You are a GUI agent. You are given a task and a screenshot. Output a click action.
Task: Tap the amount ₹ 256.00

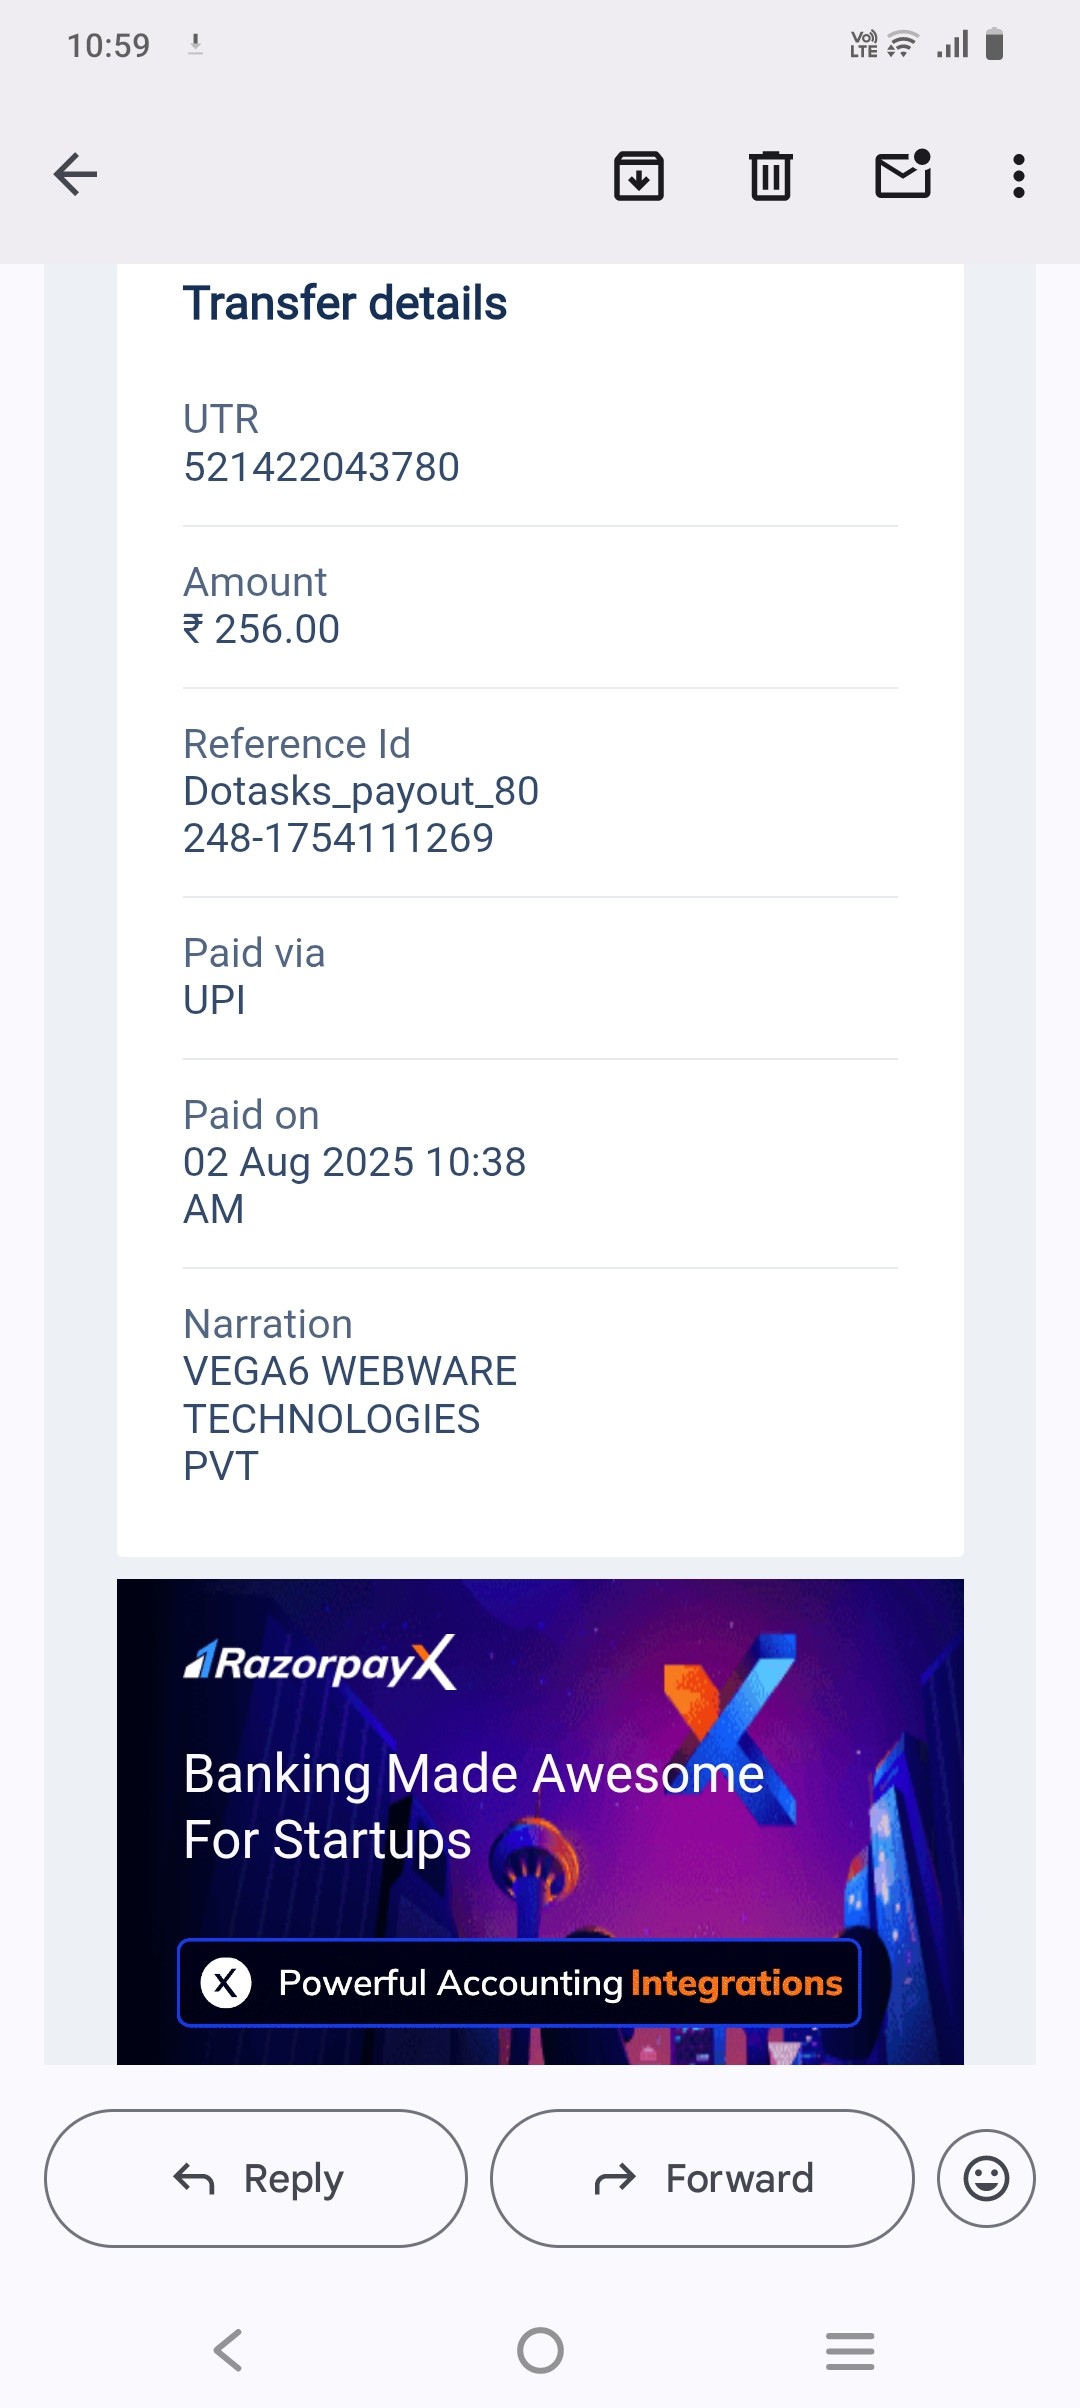pos(262,629)
